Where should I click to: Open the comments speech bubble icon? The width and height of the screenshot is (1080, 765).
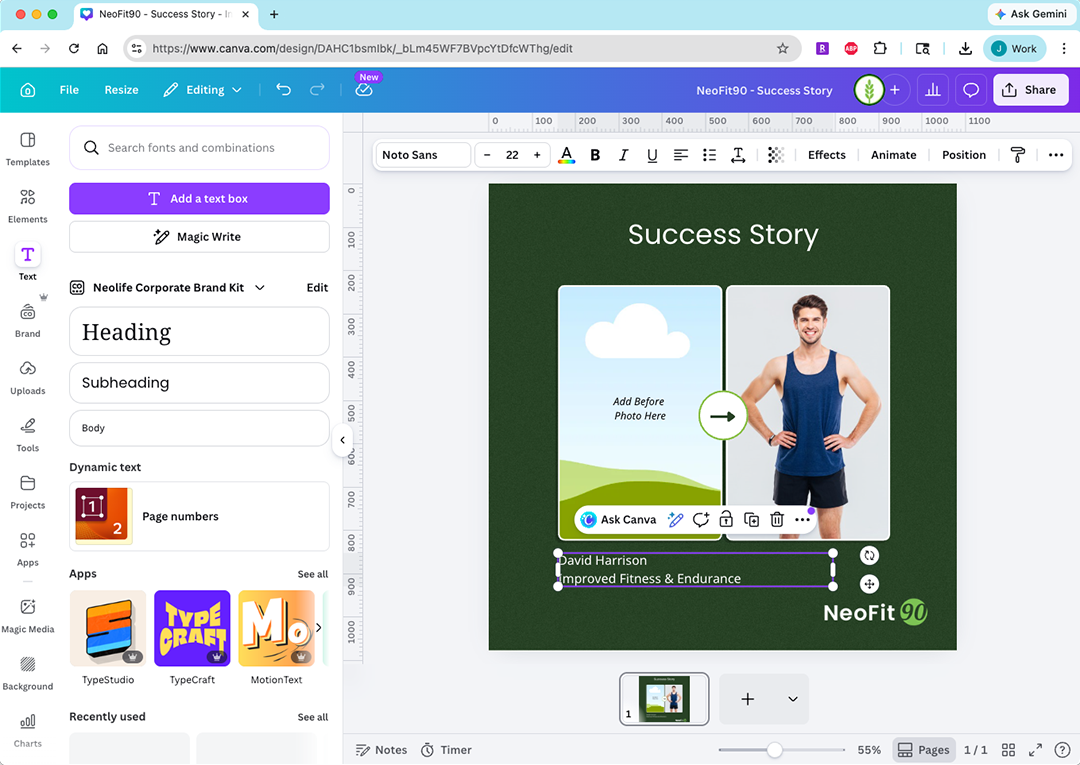click(970, 90)
